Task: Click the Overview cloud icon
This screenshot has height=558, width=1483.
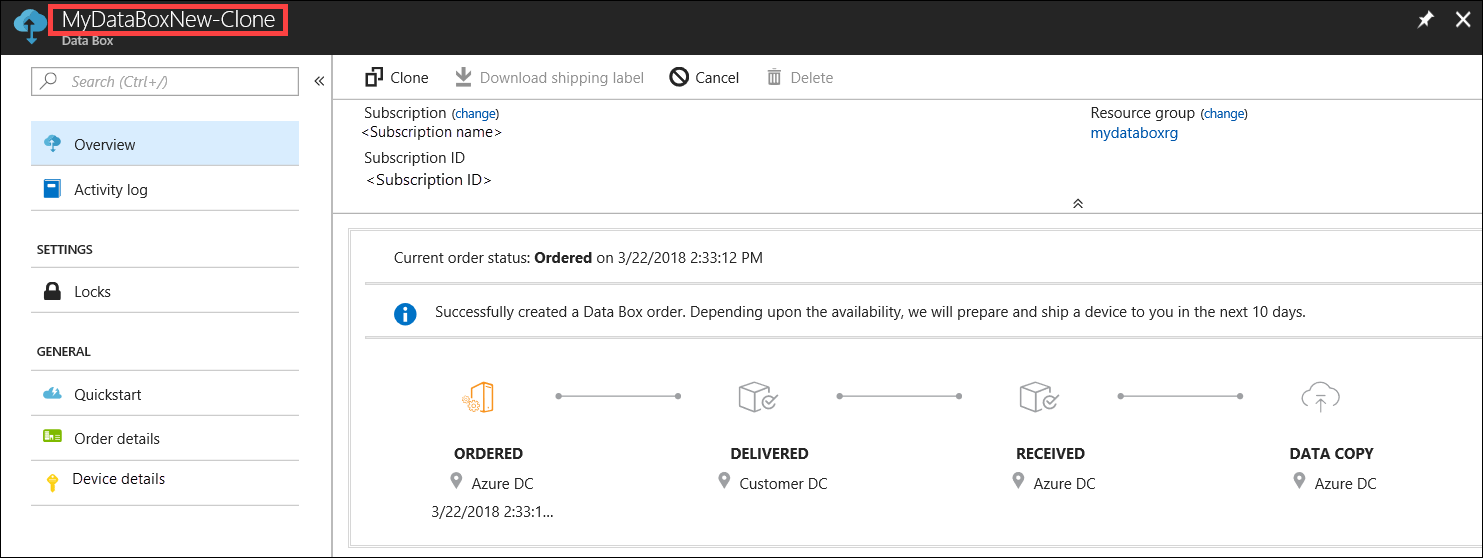Action: pyautogui.click(x=53, y=144)
